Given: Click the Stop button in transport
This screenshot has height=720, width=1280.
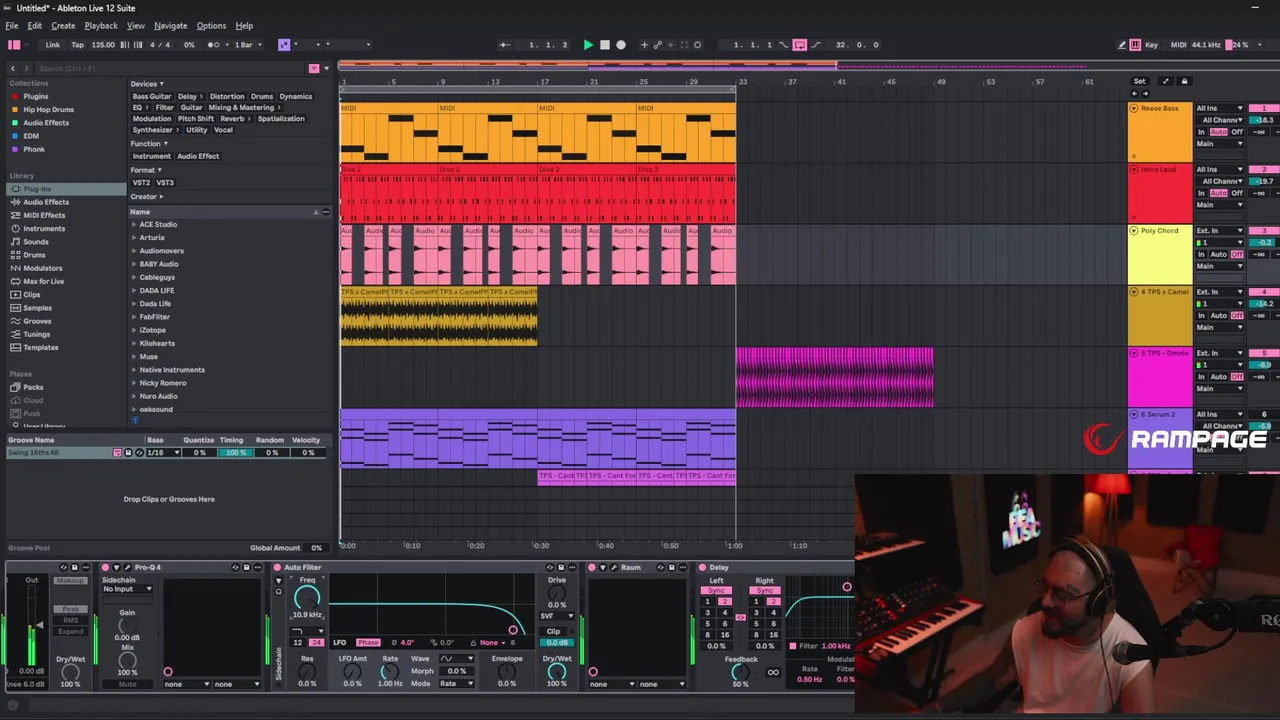Looking at the screenshot, I should pos(604,45).
